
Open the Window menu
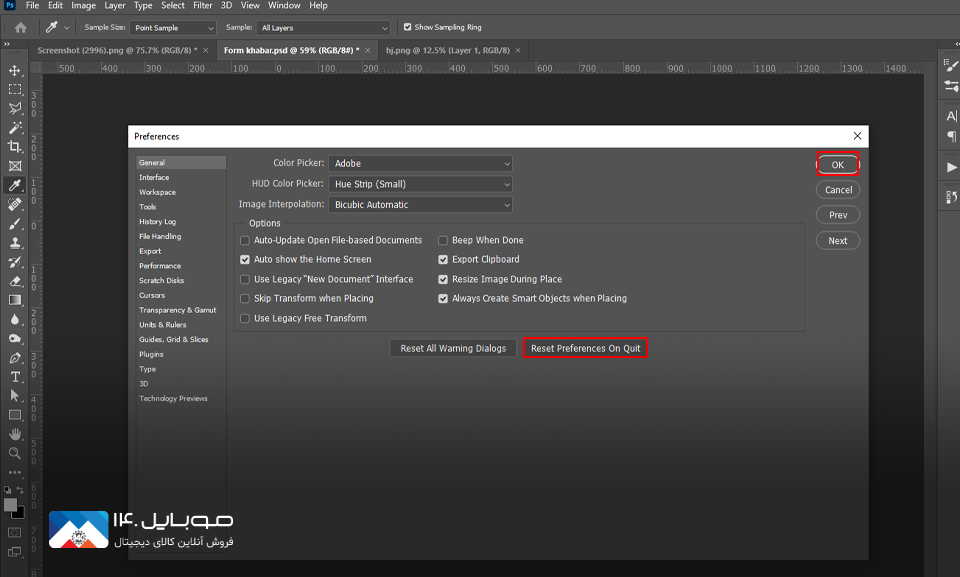284,6
